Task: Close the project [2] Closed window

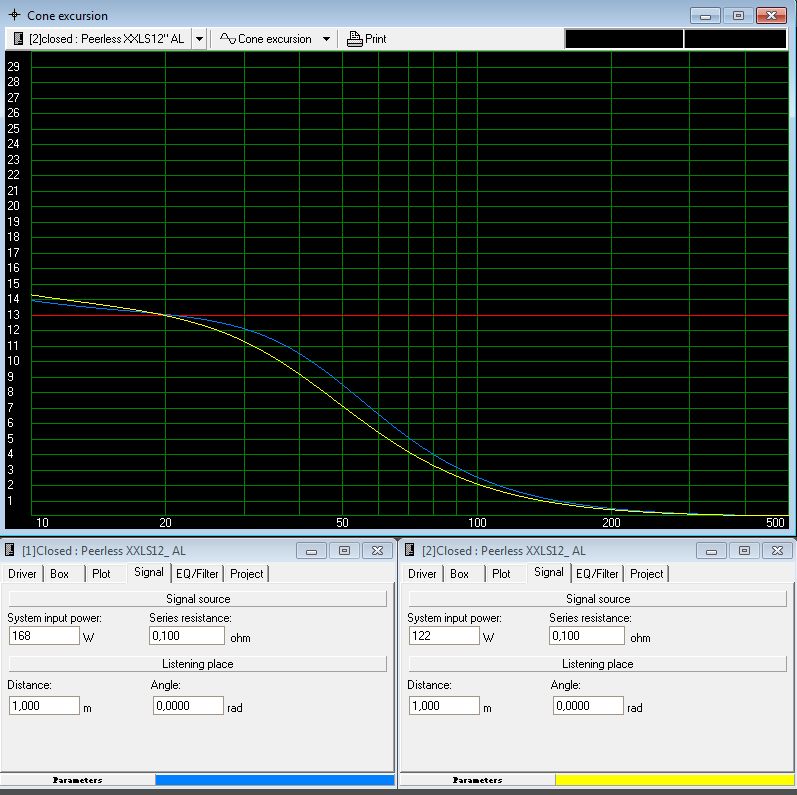Action: click(776, 550)
